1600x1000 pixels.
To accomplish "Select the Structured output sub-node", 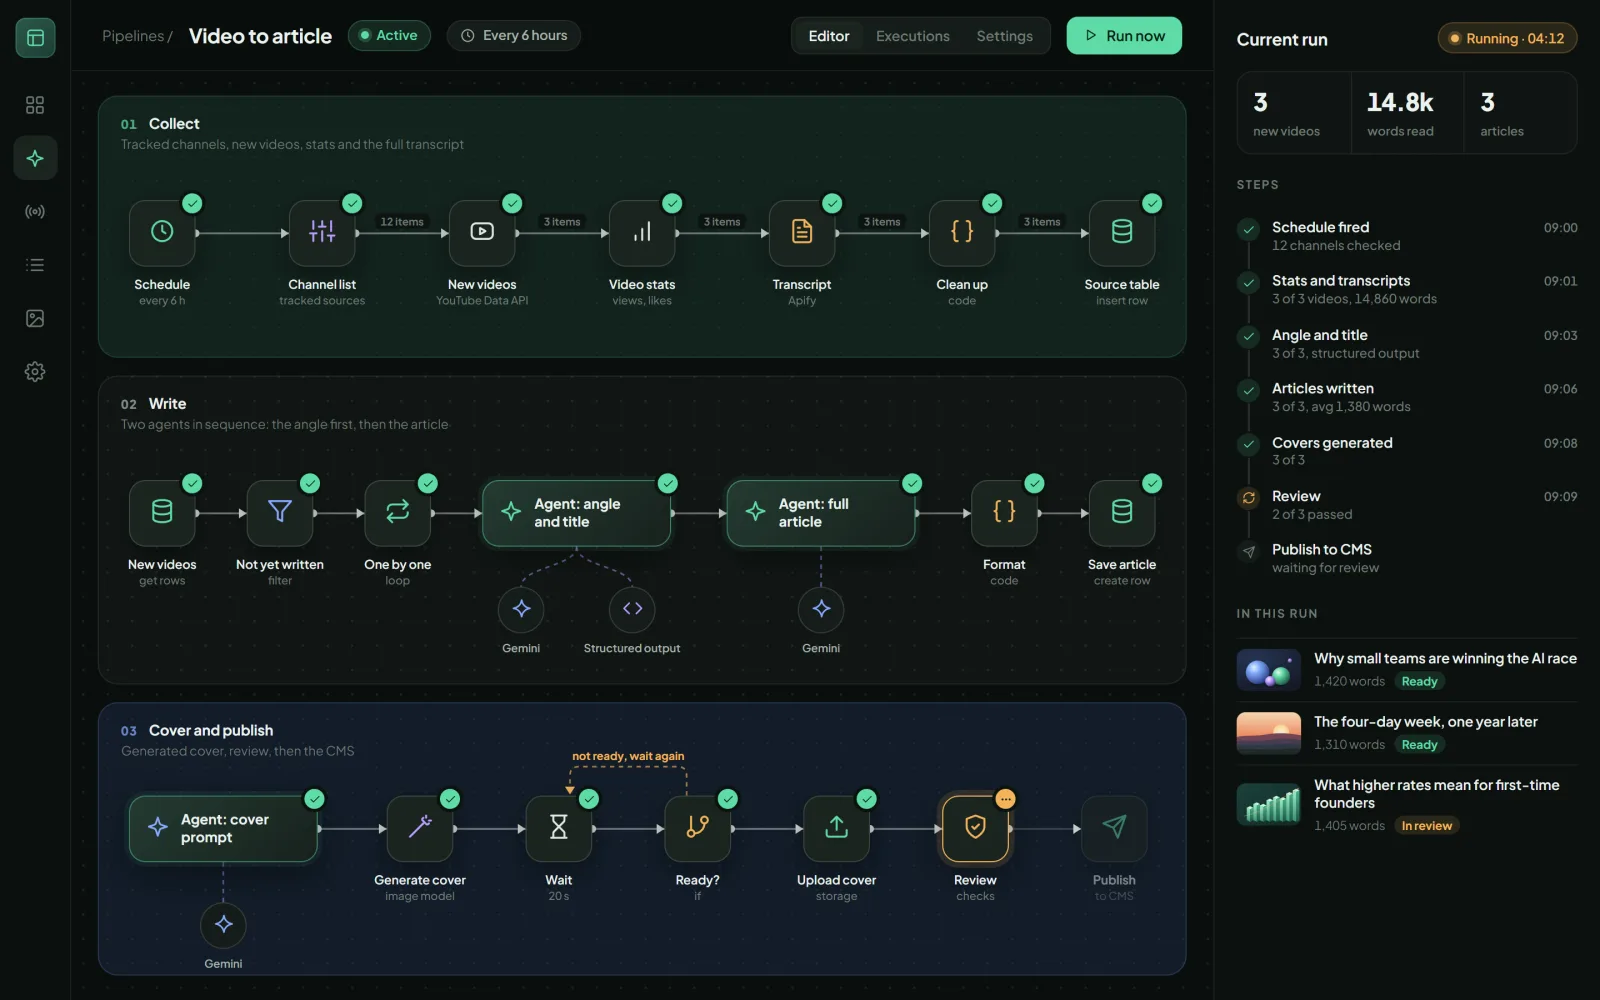I will pos(632,609).
